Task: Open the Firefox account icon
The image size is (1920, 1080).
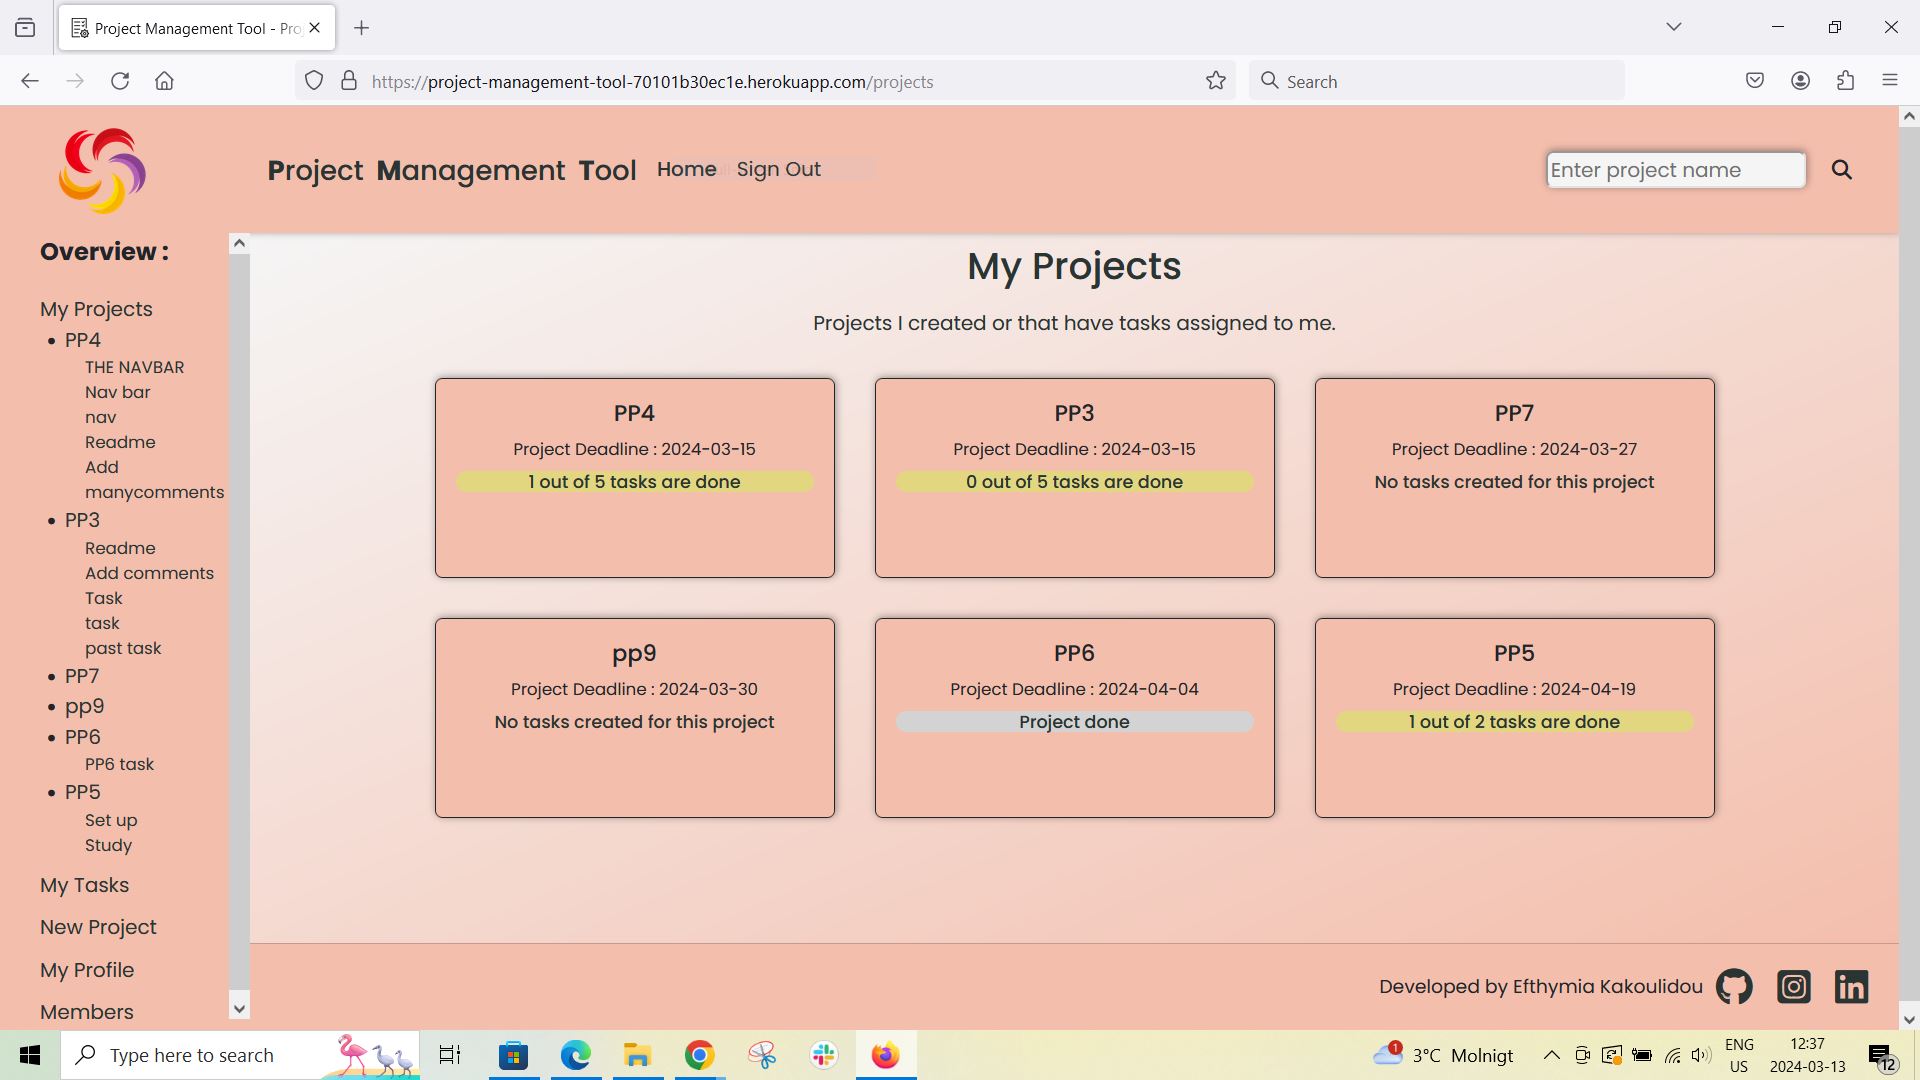Action: point(1801,80)
